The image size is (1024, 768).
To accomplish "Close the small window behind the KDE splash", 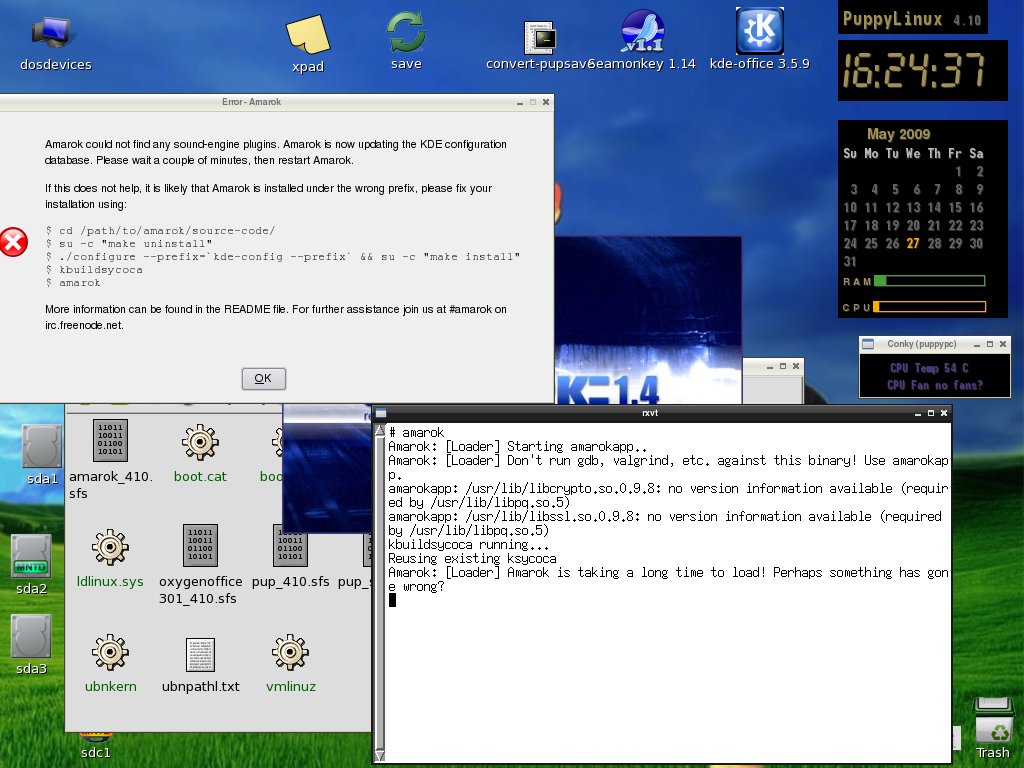I will [795, 366].
